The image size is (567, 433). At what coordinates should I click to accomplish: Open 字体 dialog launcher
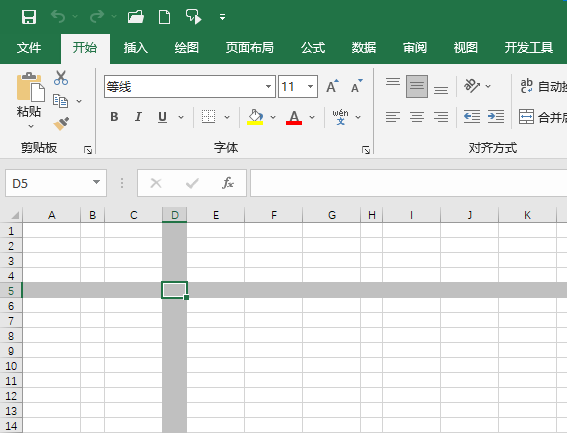366,150
